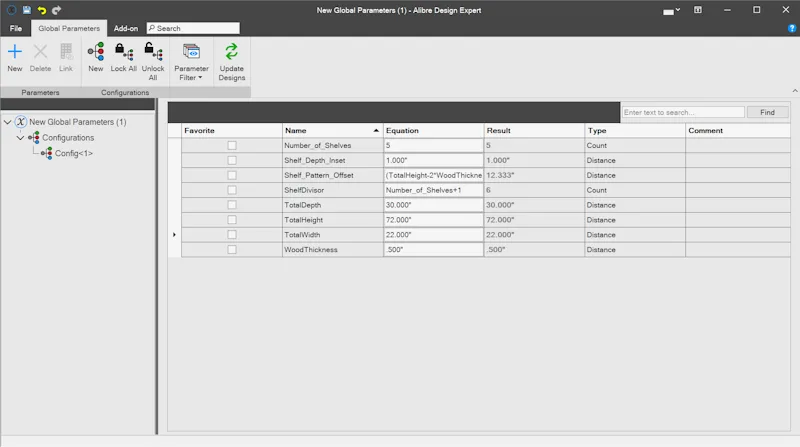Click the blue help question mark icon
Screen dimensions: 800x447
(792, 29)
